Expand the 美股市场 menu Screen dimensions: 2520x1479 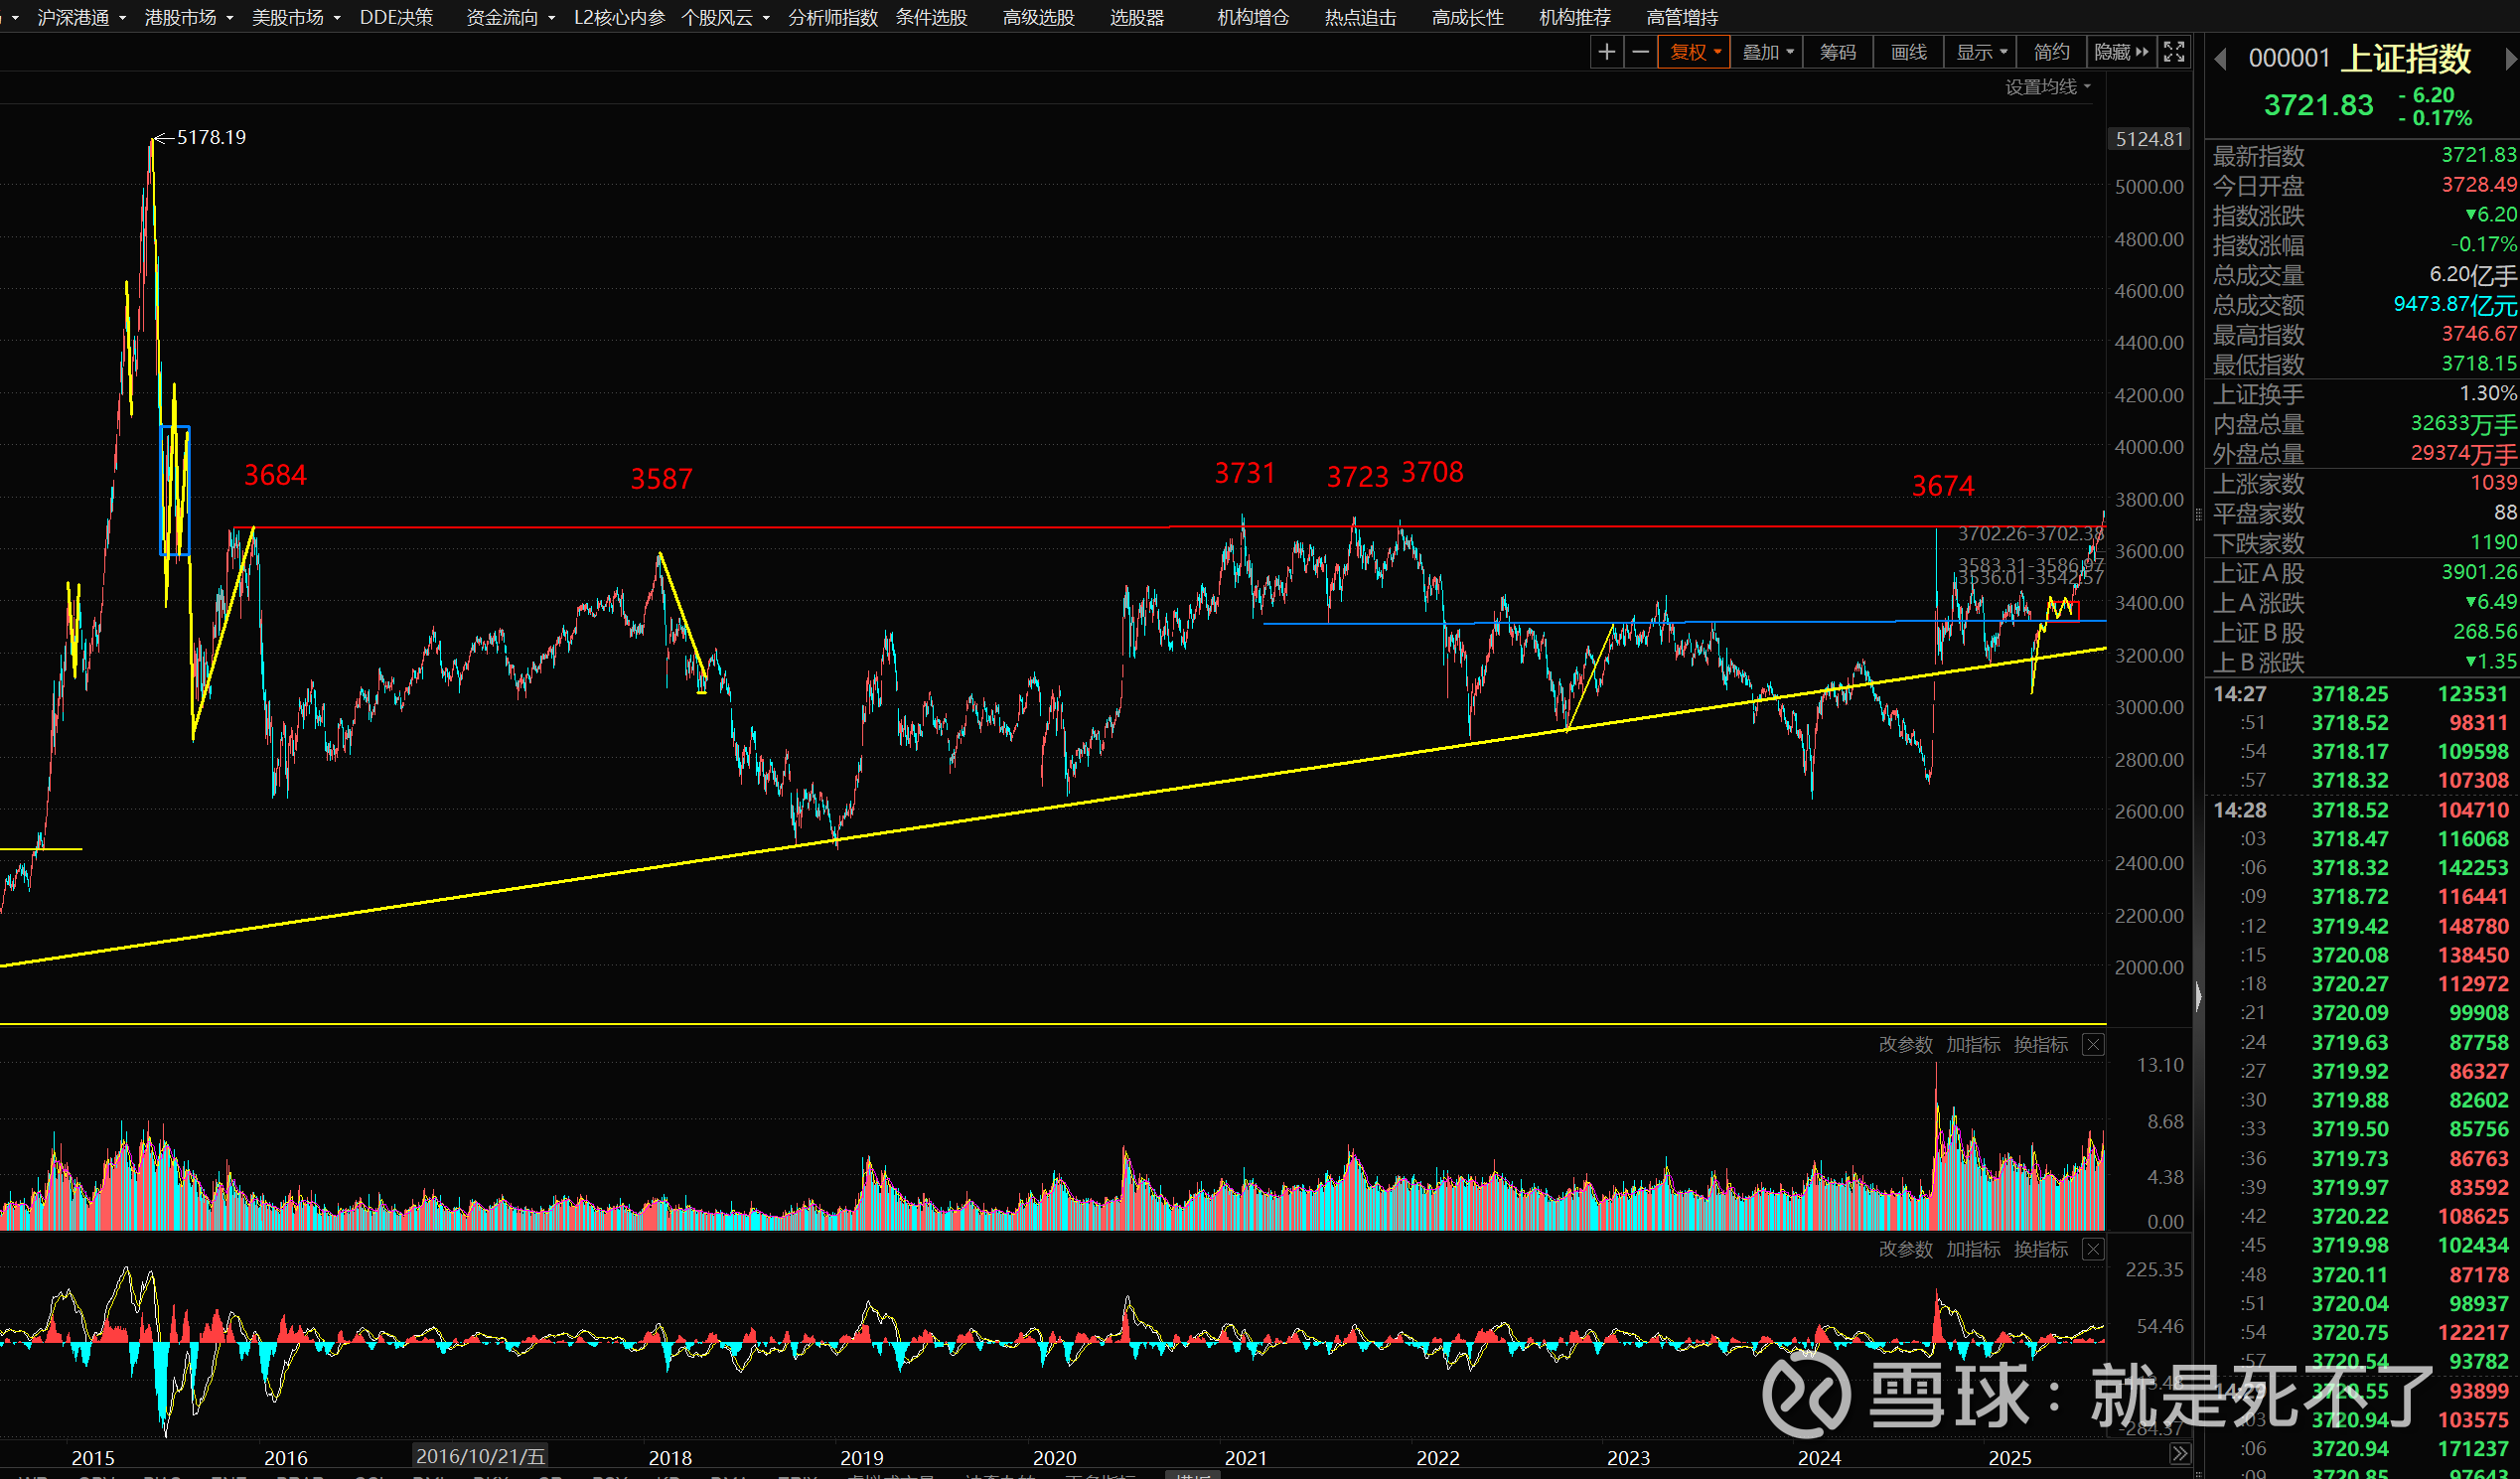(x=295, y=17)
